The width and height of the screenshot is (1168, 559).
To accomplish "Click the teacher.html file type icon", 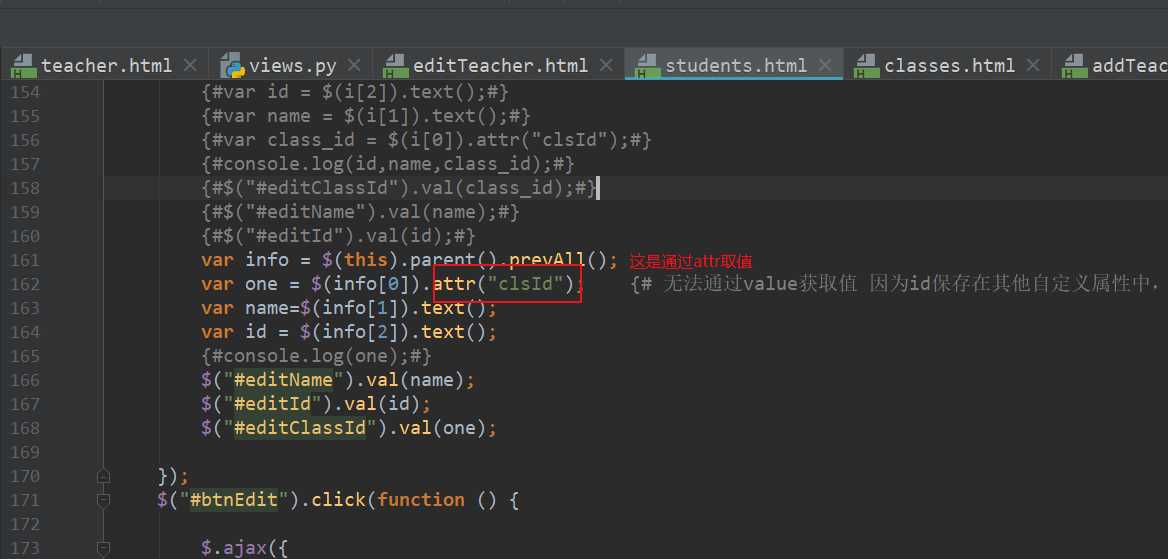I will pos(24,66).
